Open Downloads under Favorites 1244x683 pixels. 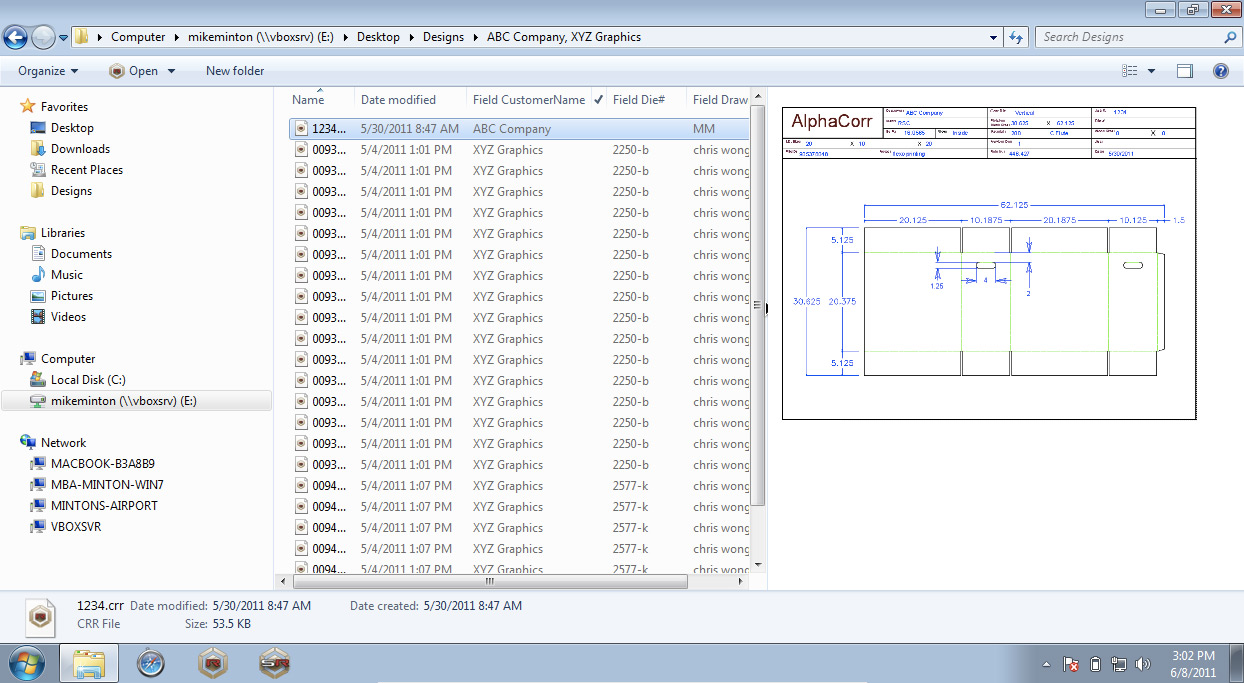tap(80, 149)
